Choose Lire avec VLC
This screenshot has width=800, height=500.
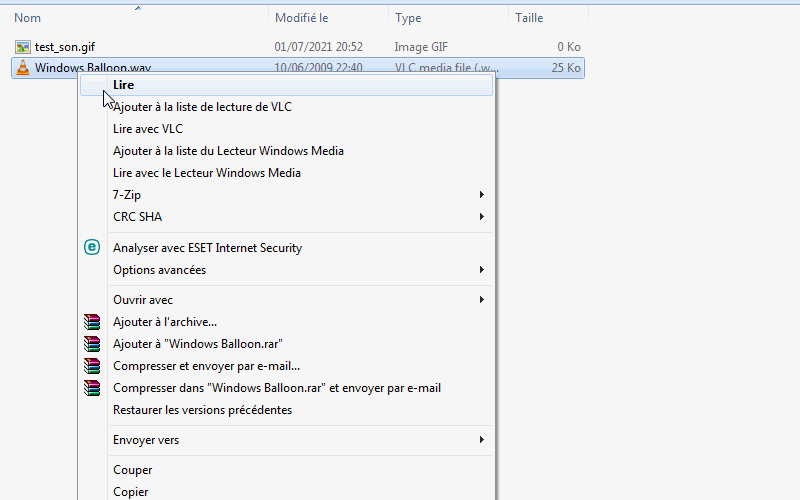(286, 129)
